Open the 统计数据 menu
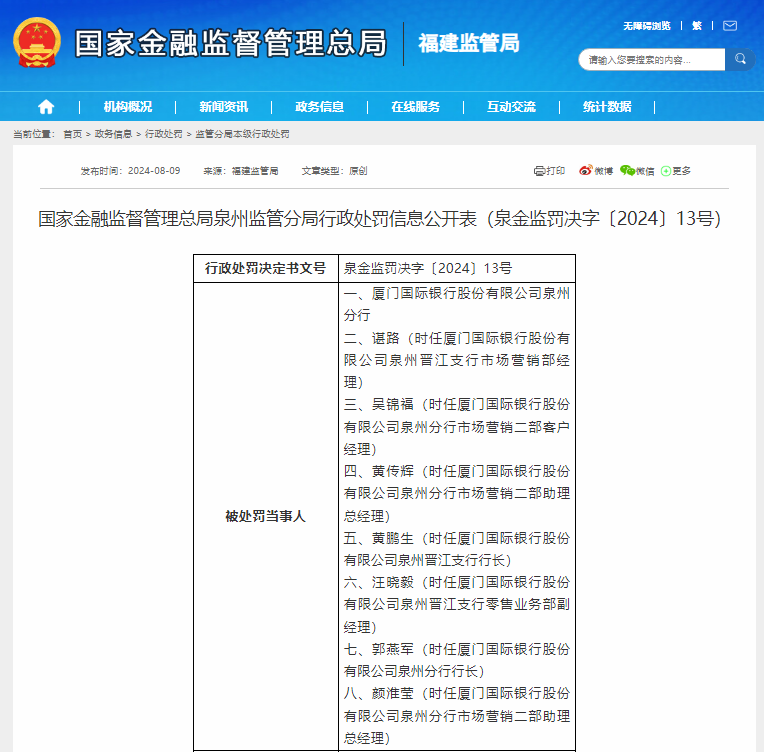764x752 pixels. [x=607, y=107]
